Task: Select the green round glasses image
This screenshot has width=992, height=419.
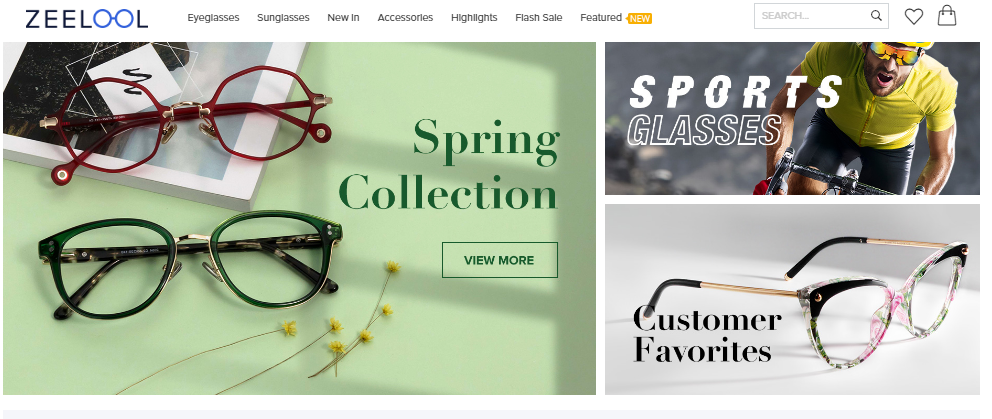Action: (x=190, y=265)
